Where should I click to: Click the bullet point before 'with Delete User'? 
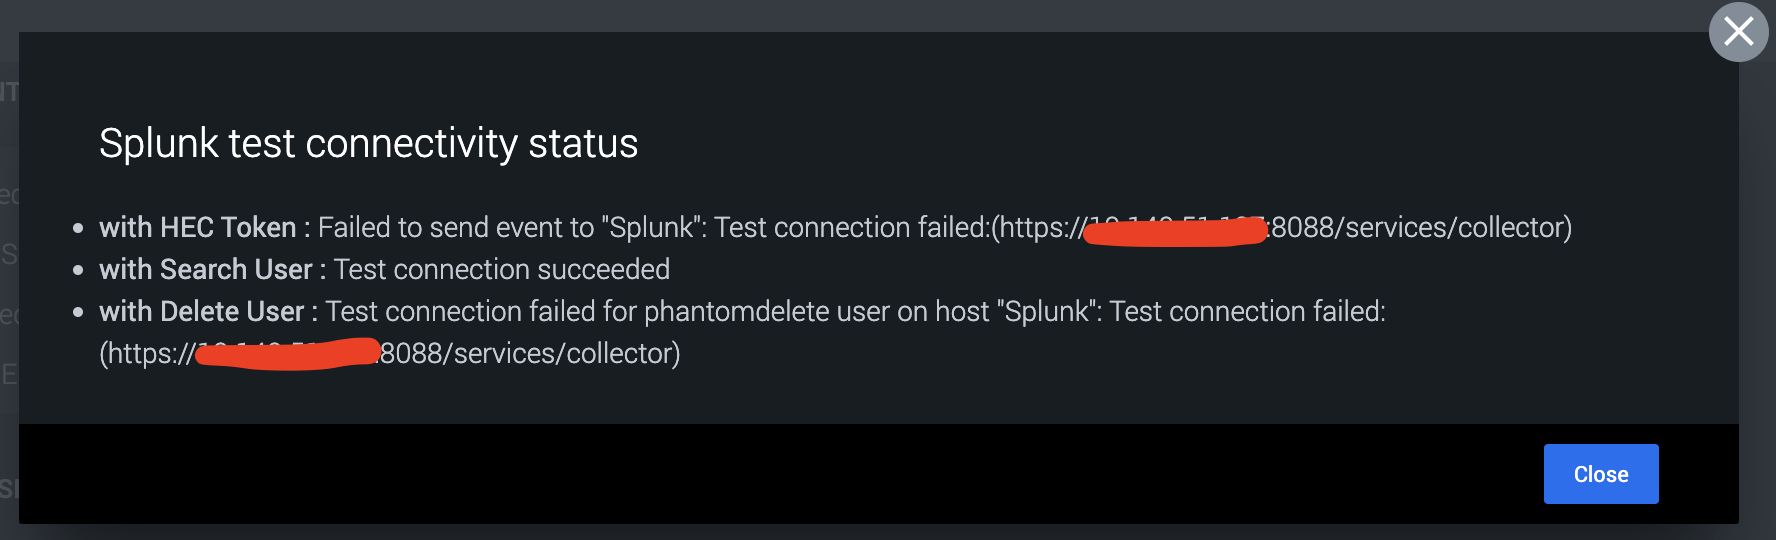[78, 313]
